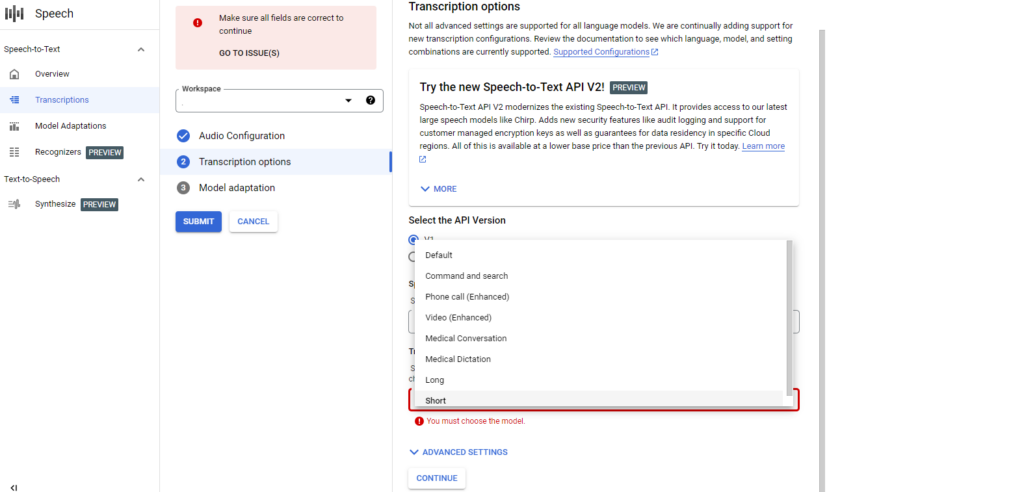This screenshot has height=492, width=1024.
Task: Choose Medical Conversation model option
Action: [600, 338]
